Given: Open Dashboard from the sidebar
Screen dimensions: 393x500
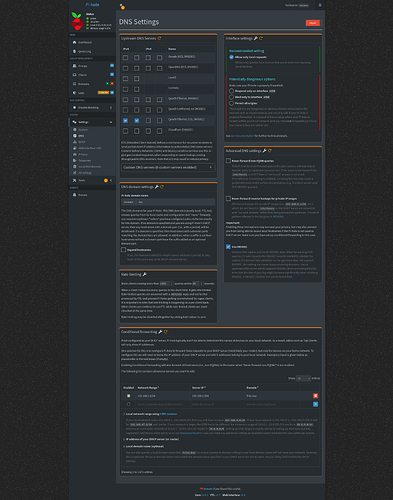Looking at the screenshot, I should click(92, 42).
